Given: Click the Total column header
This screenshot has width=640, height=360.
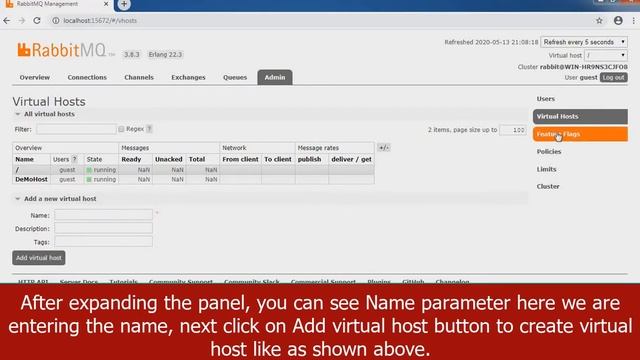Looking at the screenshot, I should coord(197,159).
